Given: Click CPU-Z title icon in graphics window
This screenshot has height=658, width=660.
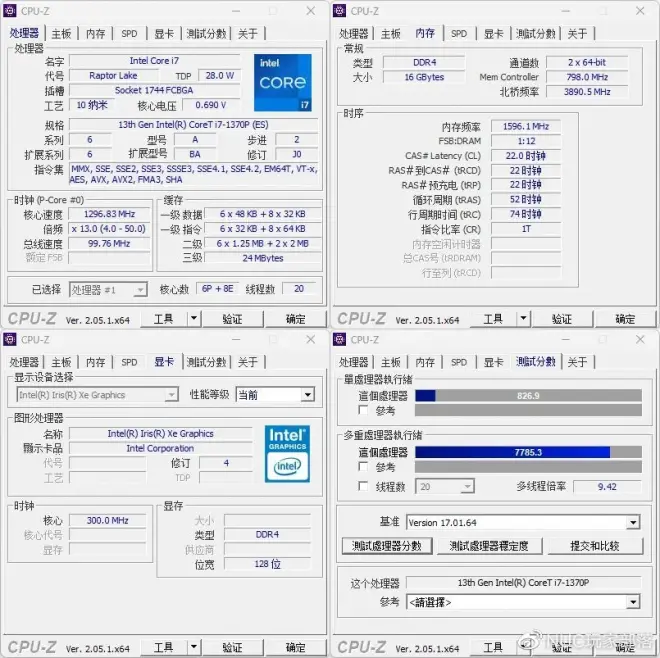Looking at the screenshot, I should coord(11,339).
